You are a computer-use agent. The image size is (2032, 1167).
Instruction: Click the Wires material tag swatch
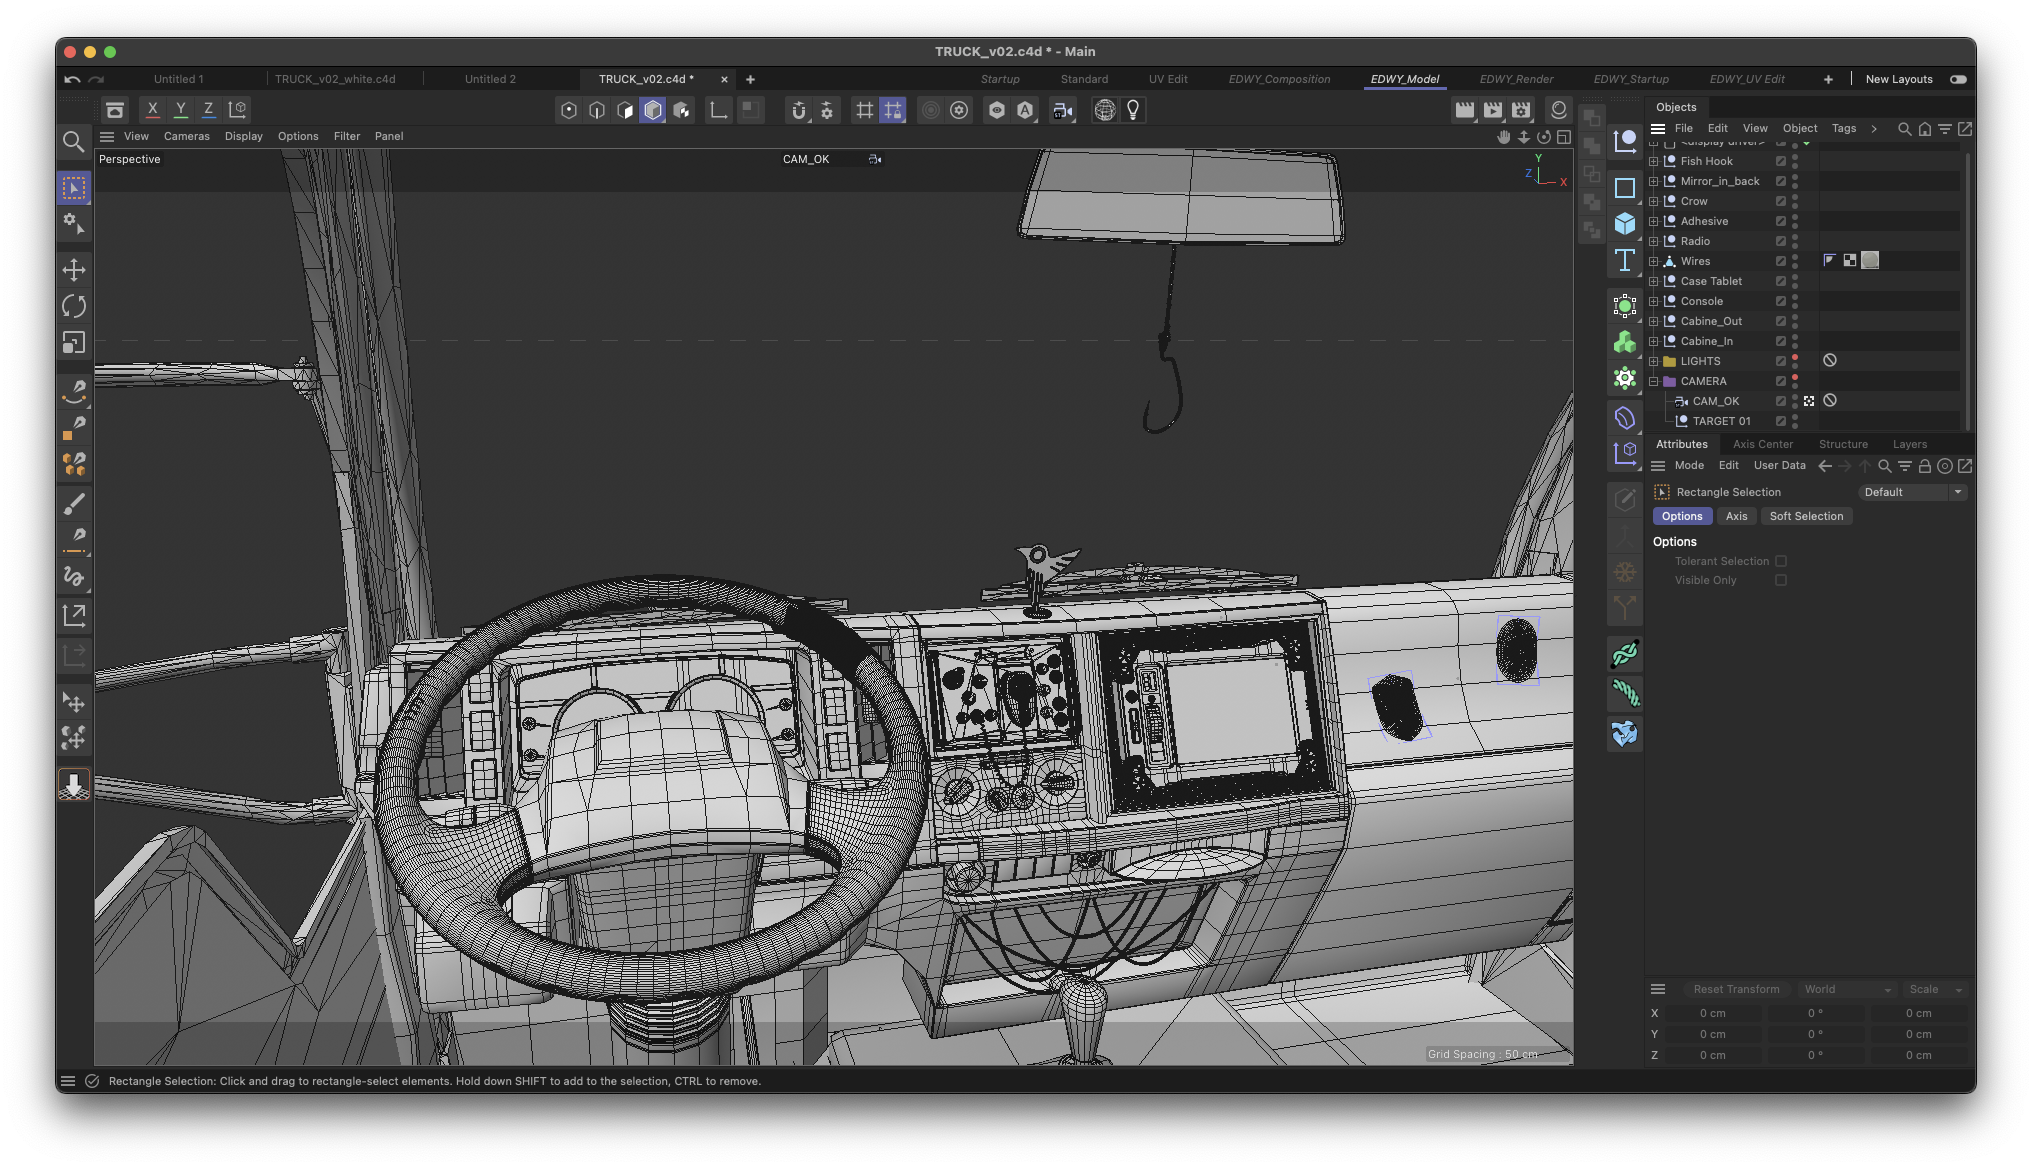tap(1870, 260)
